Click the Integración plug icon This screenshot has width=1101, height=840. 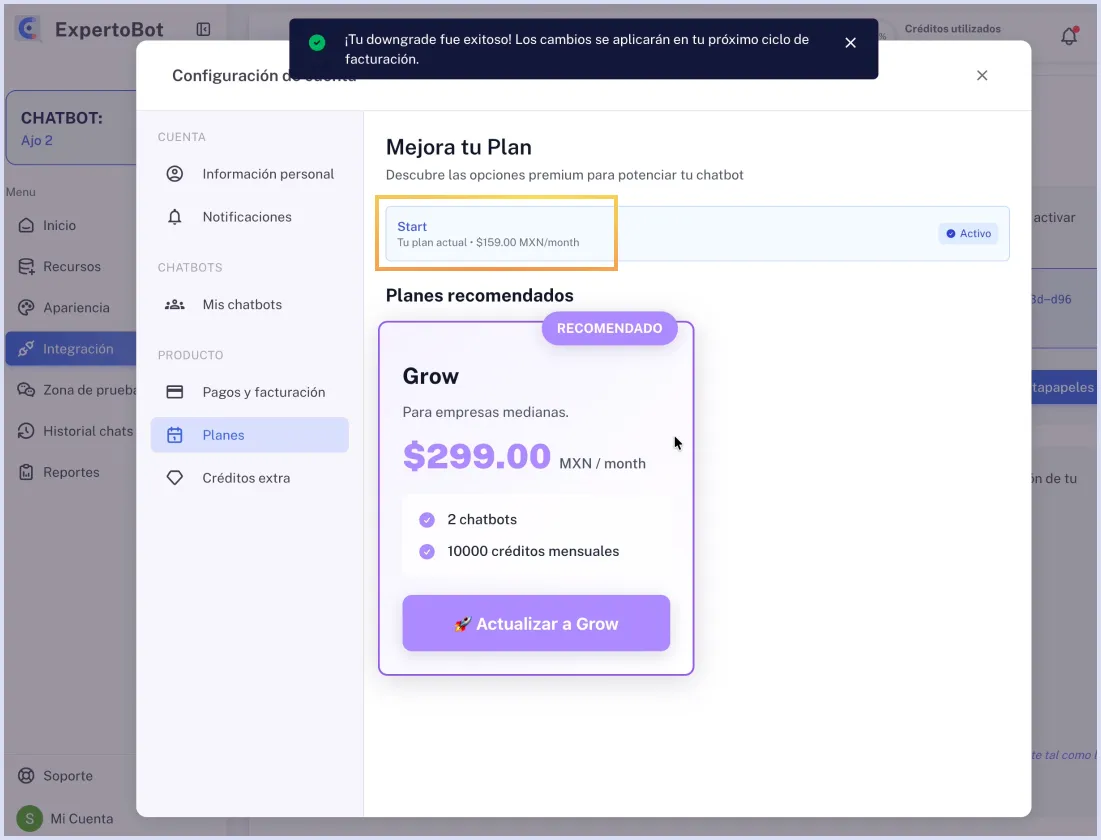pos(26,348)
